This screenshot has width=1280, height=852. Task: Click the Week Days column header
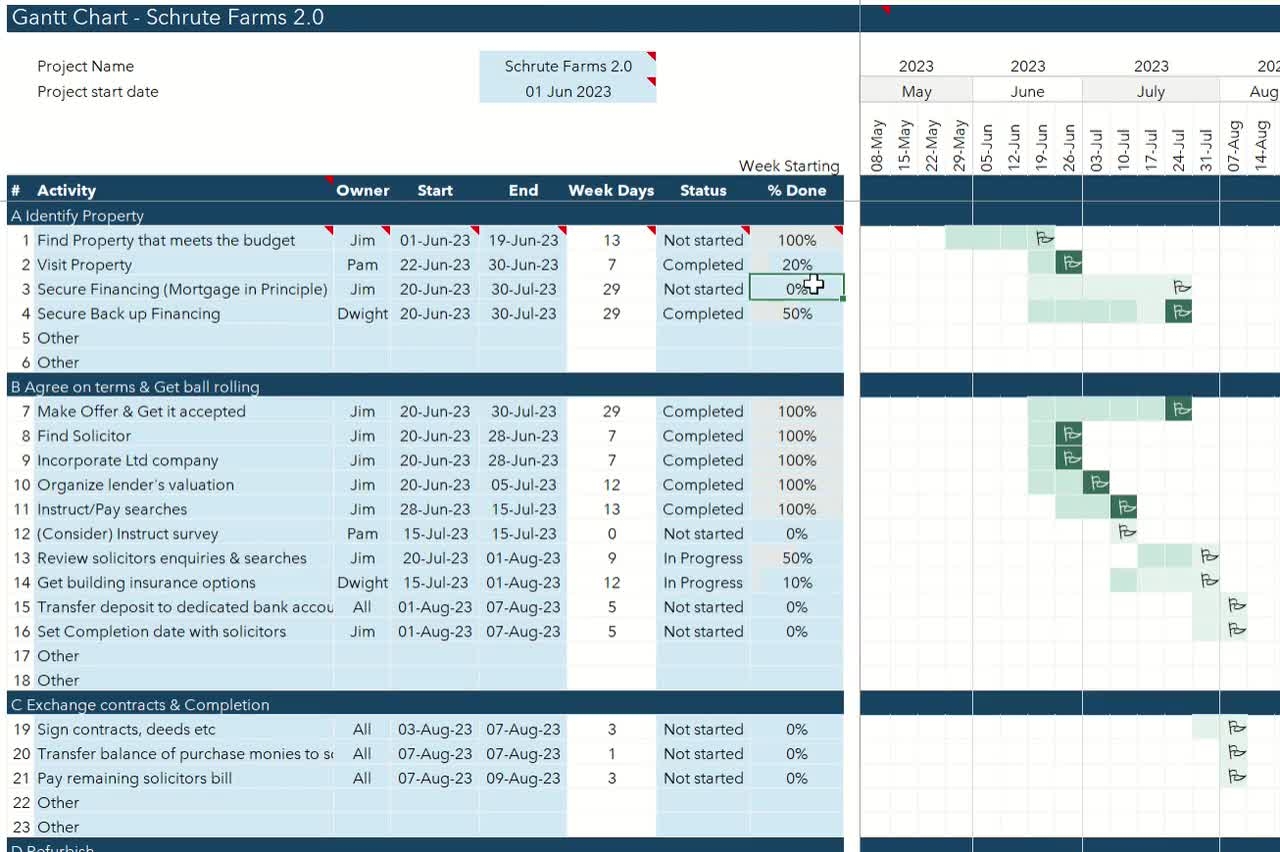click(610, 190)
